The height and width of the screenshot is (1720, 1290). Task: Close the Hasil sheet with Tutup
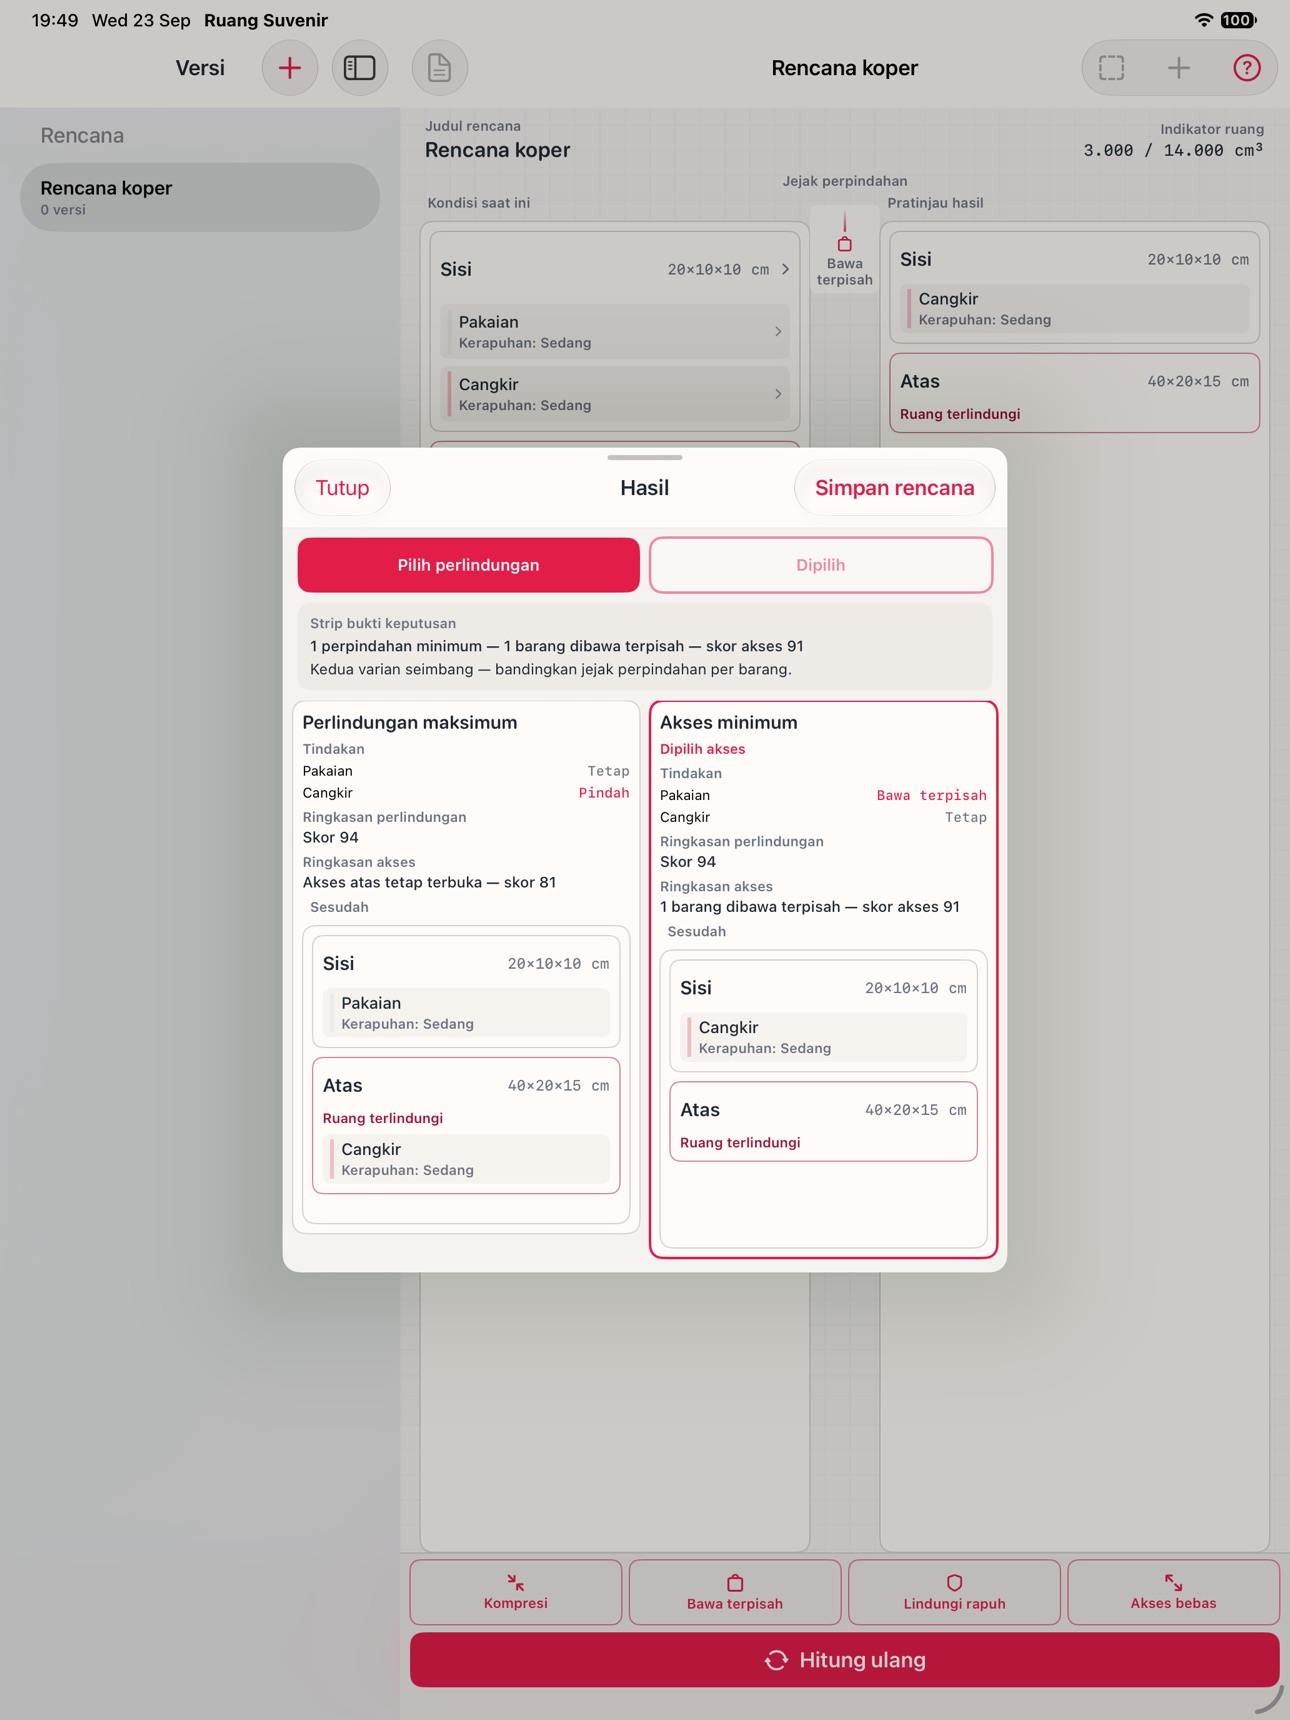342,488
